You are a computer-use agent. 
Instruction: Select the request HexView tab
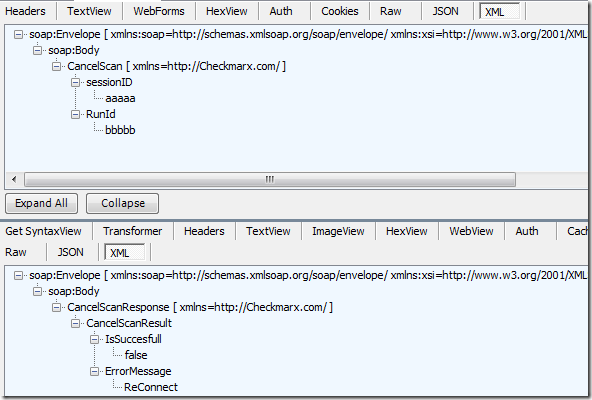pos(227,11)
